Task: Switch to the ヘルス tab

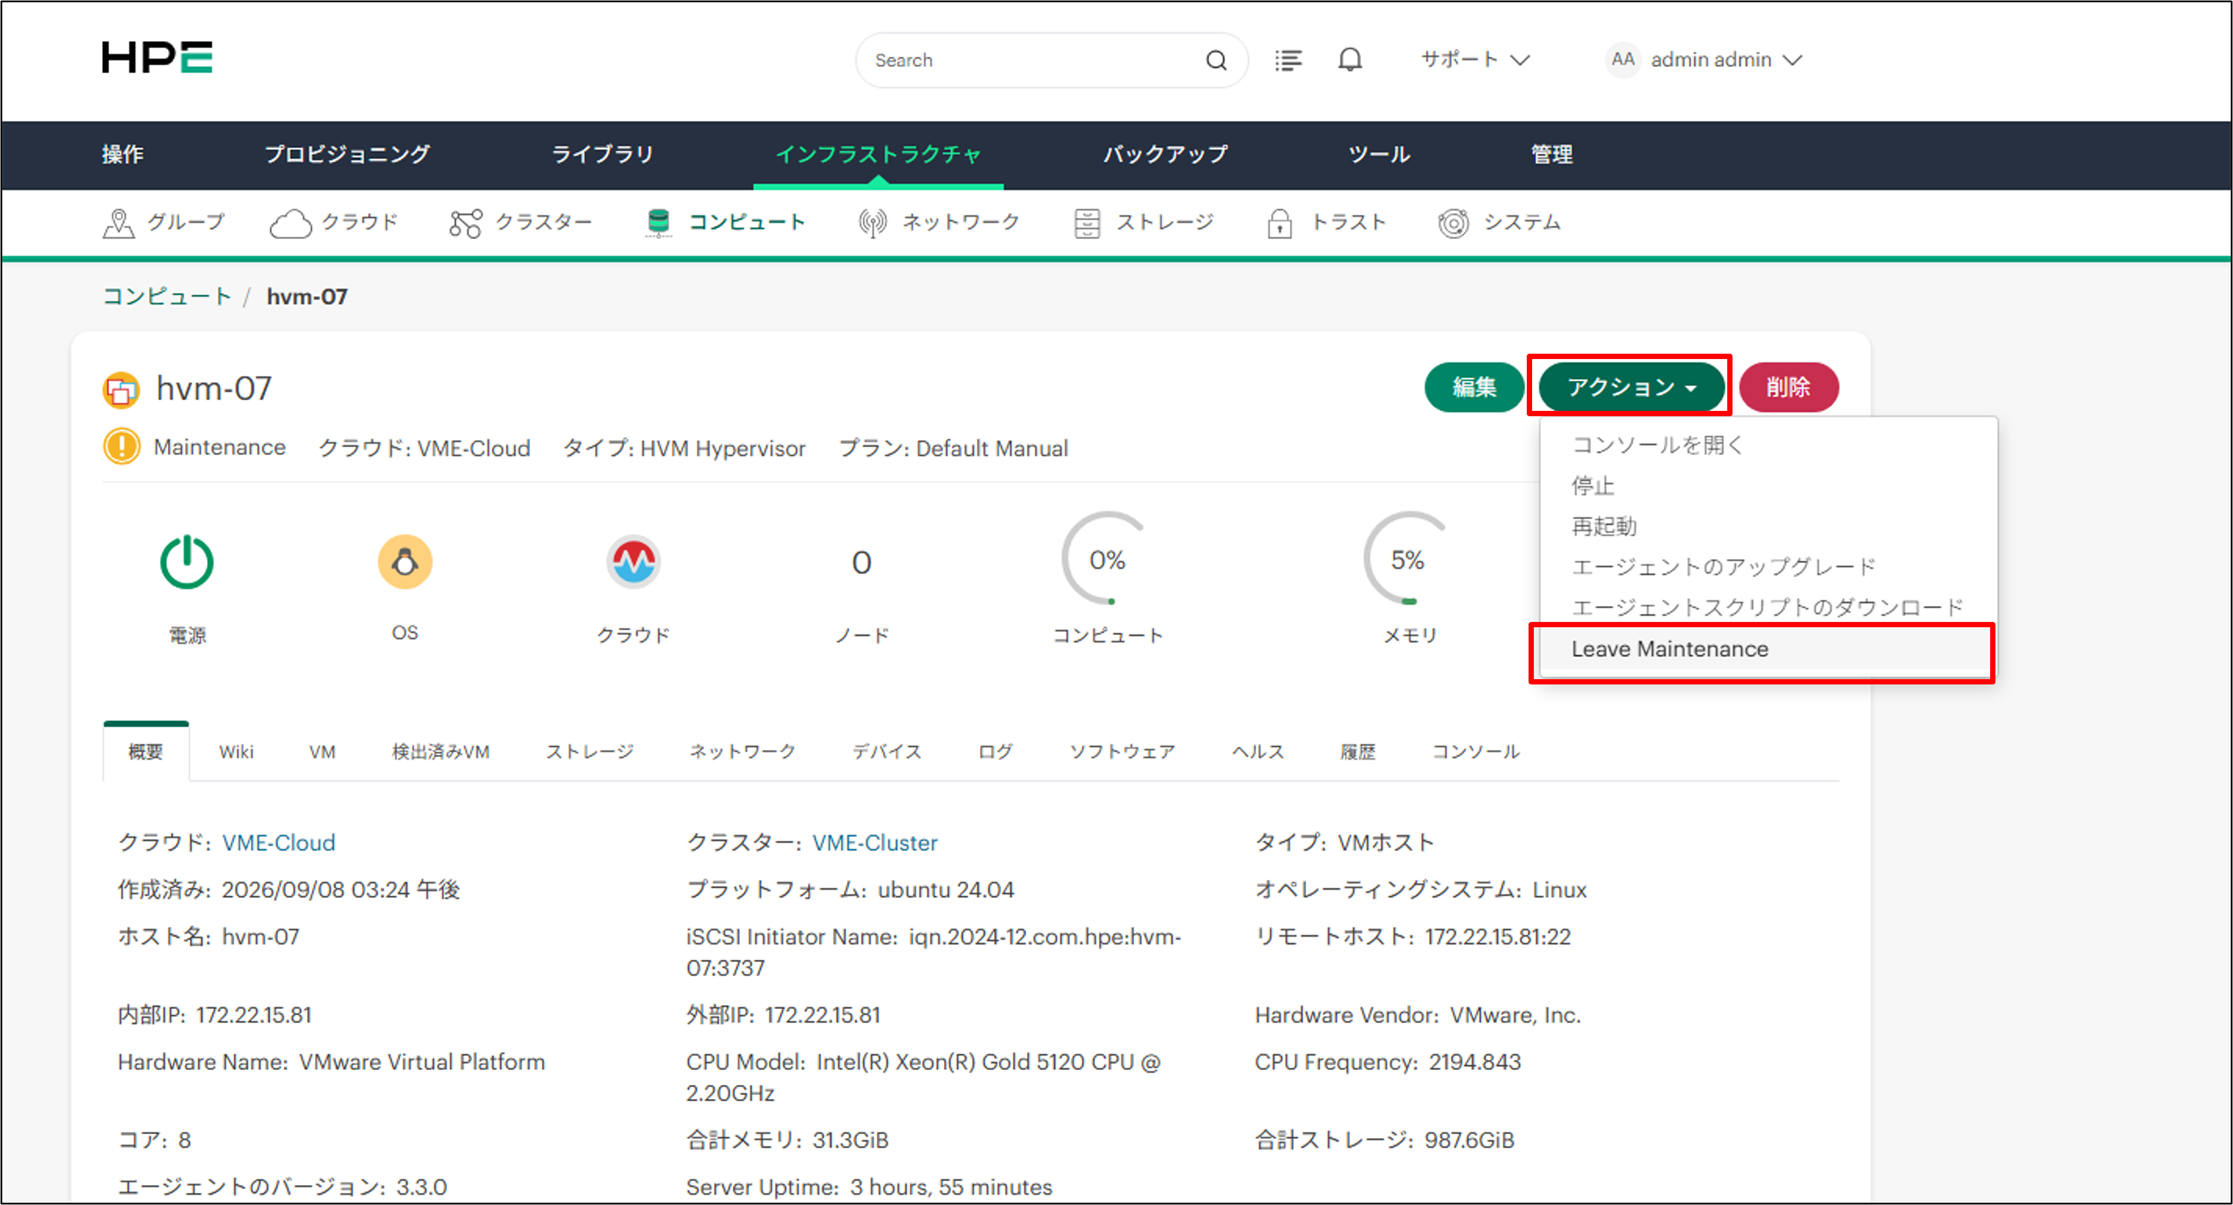Action: point(1257,752)
